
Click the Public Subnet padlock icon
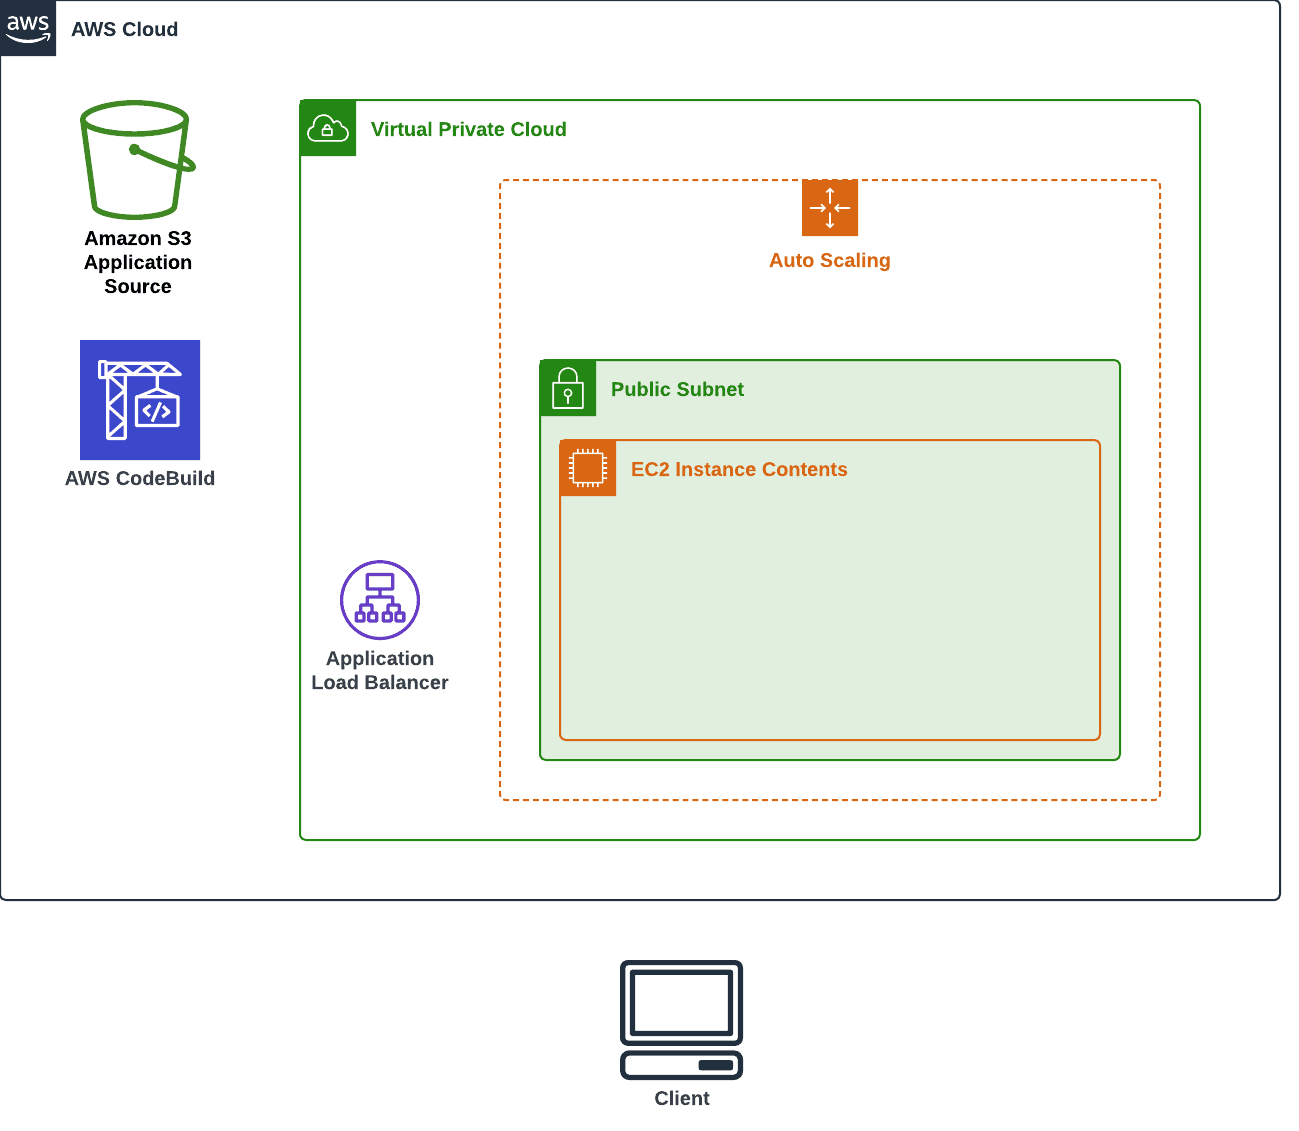(568, 388)
